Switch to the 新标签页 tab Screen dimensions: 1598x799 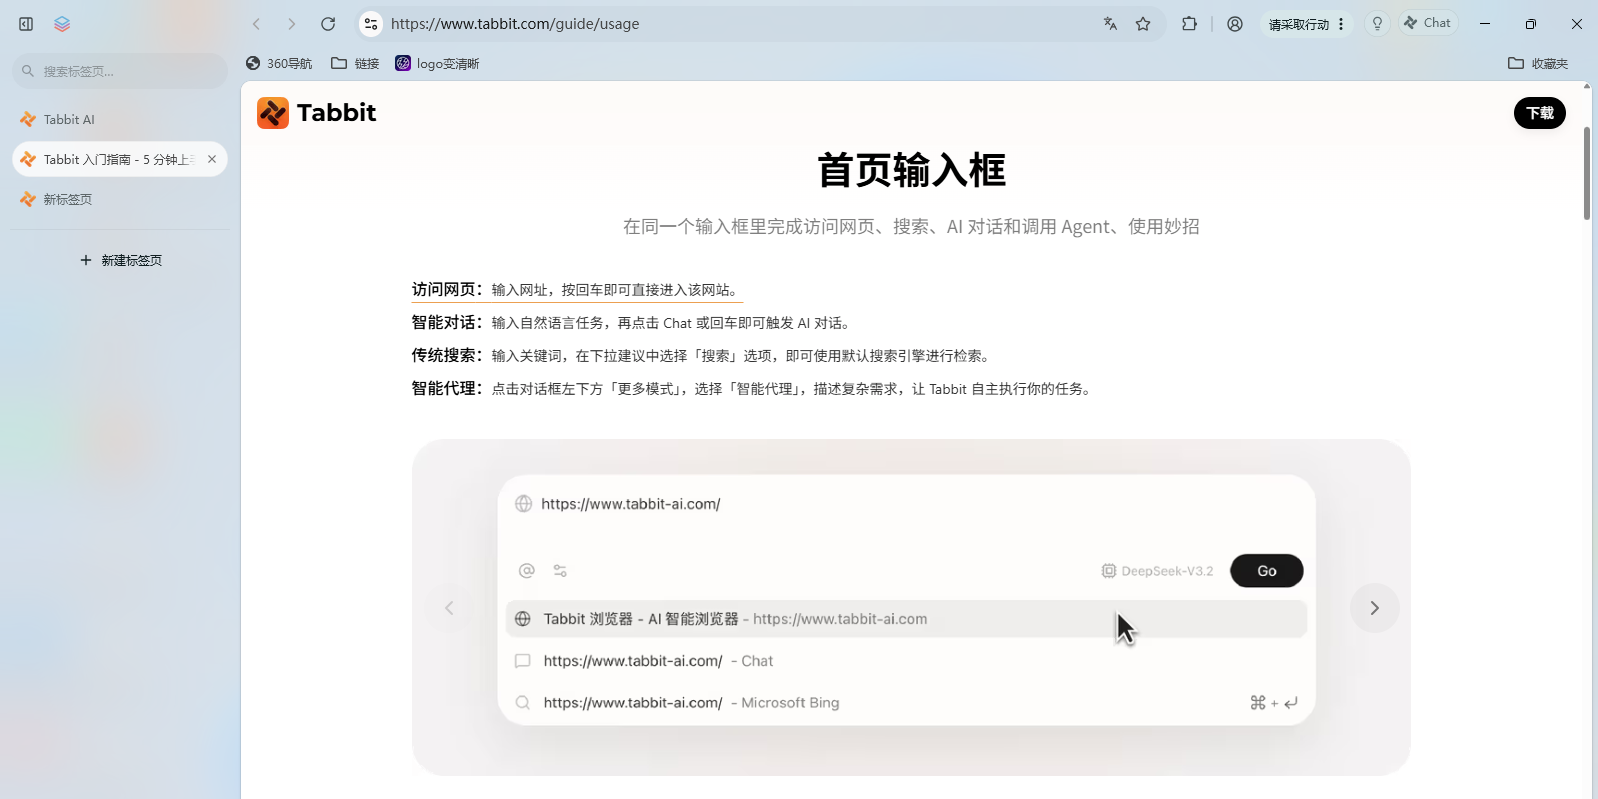point(120,199)
